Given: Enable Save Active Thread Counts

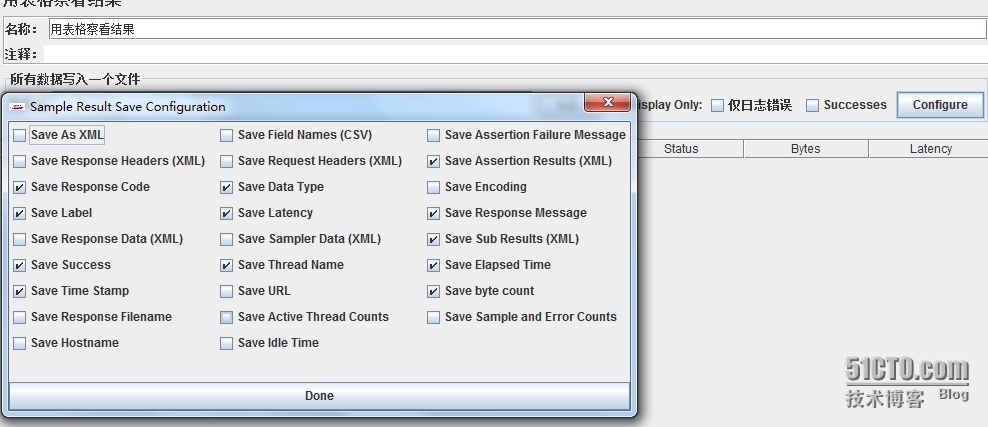Looking at the screenshot, I should (226, 317).
